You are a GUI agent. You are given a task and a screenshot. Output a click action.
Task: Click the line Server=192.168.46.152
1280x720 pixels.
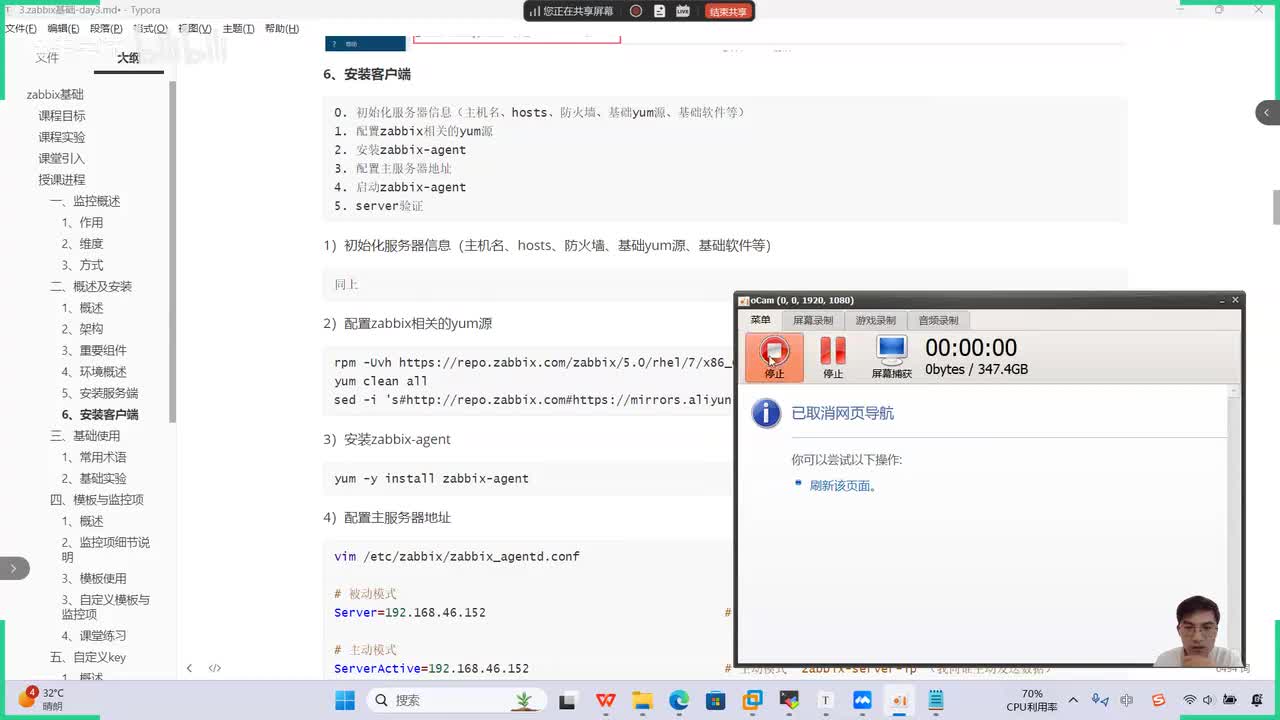(x=410, y=612)
